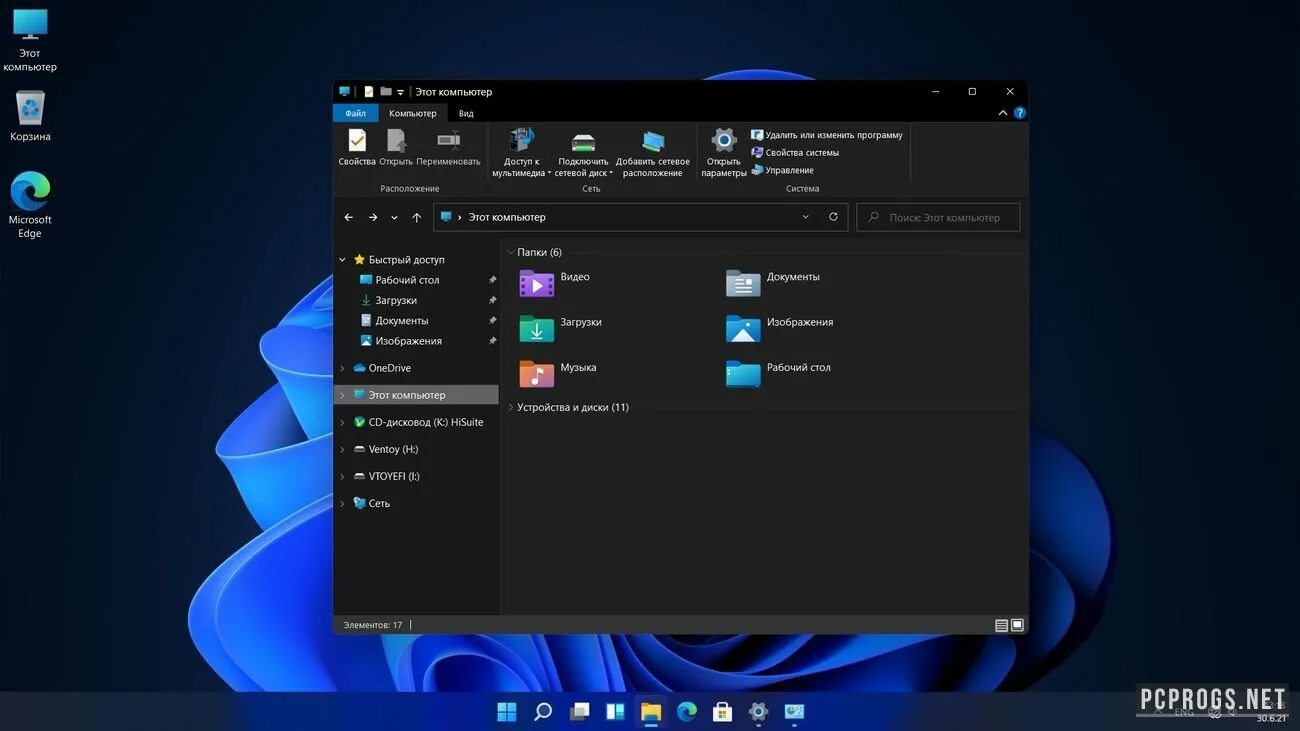This screenshot has width=1300, height=731.
Task: Open the quick access toolbar customize arrow
Action: [400, 92]
